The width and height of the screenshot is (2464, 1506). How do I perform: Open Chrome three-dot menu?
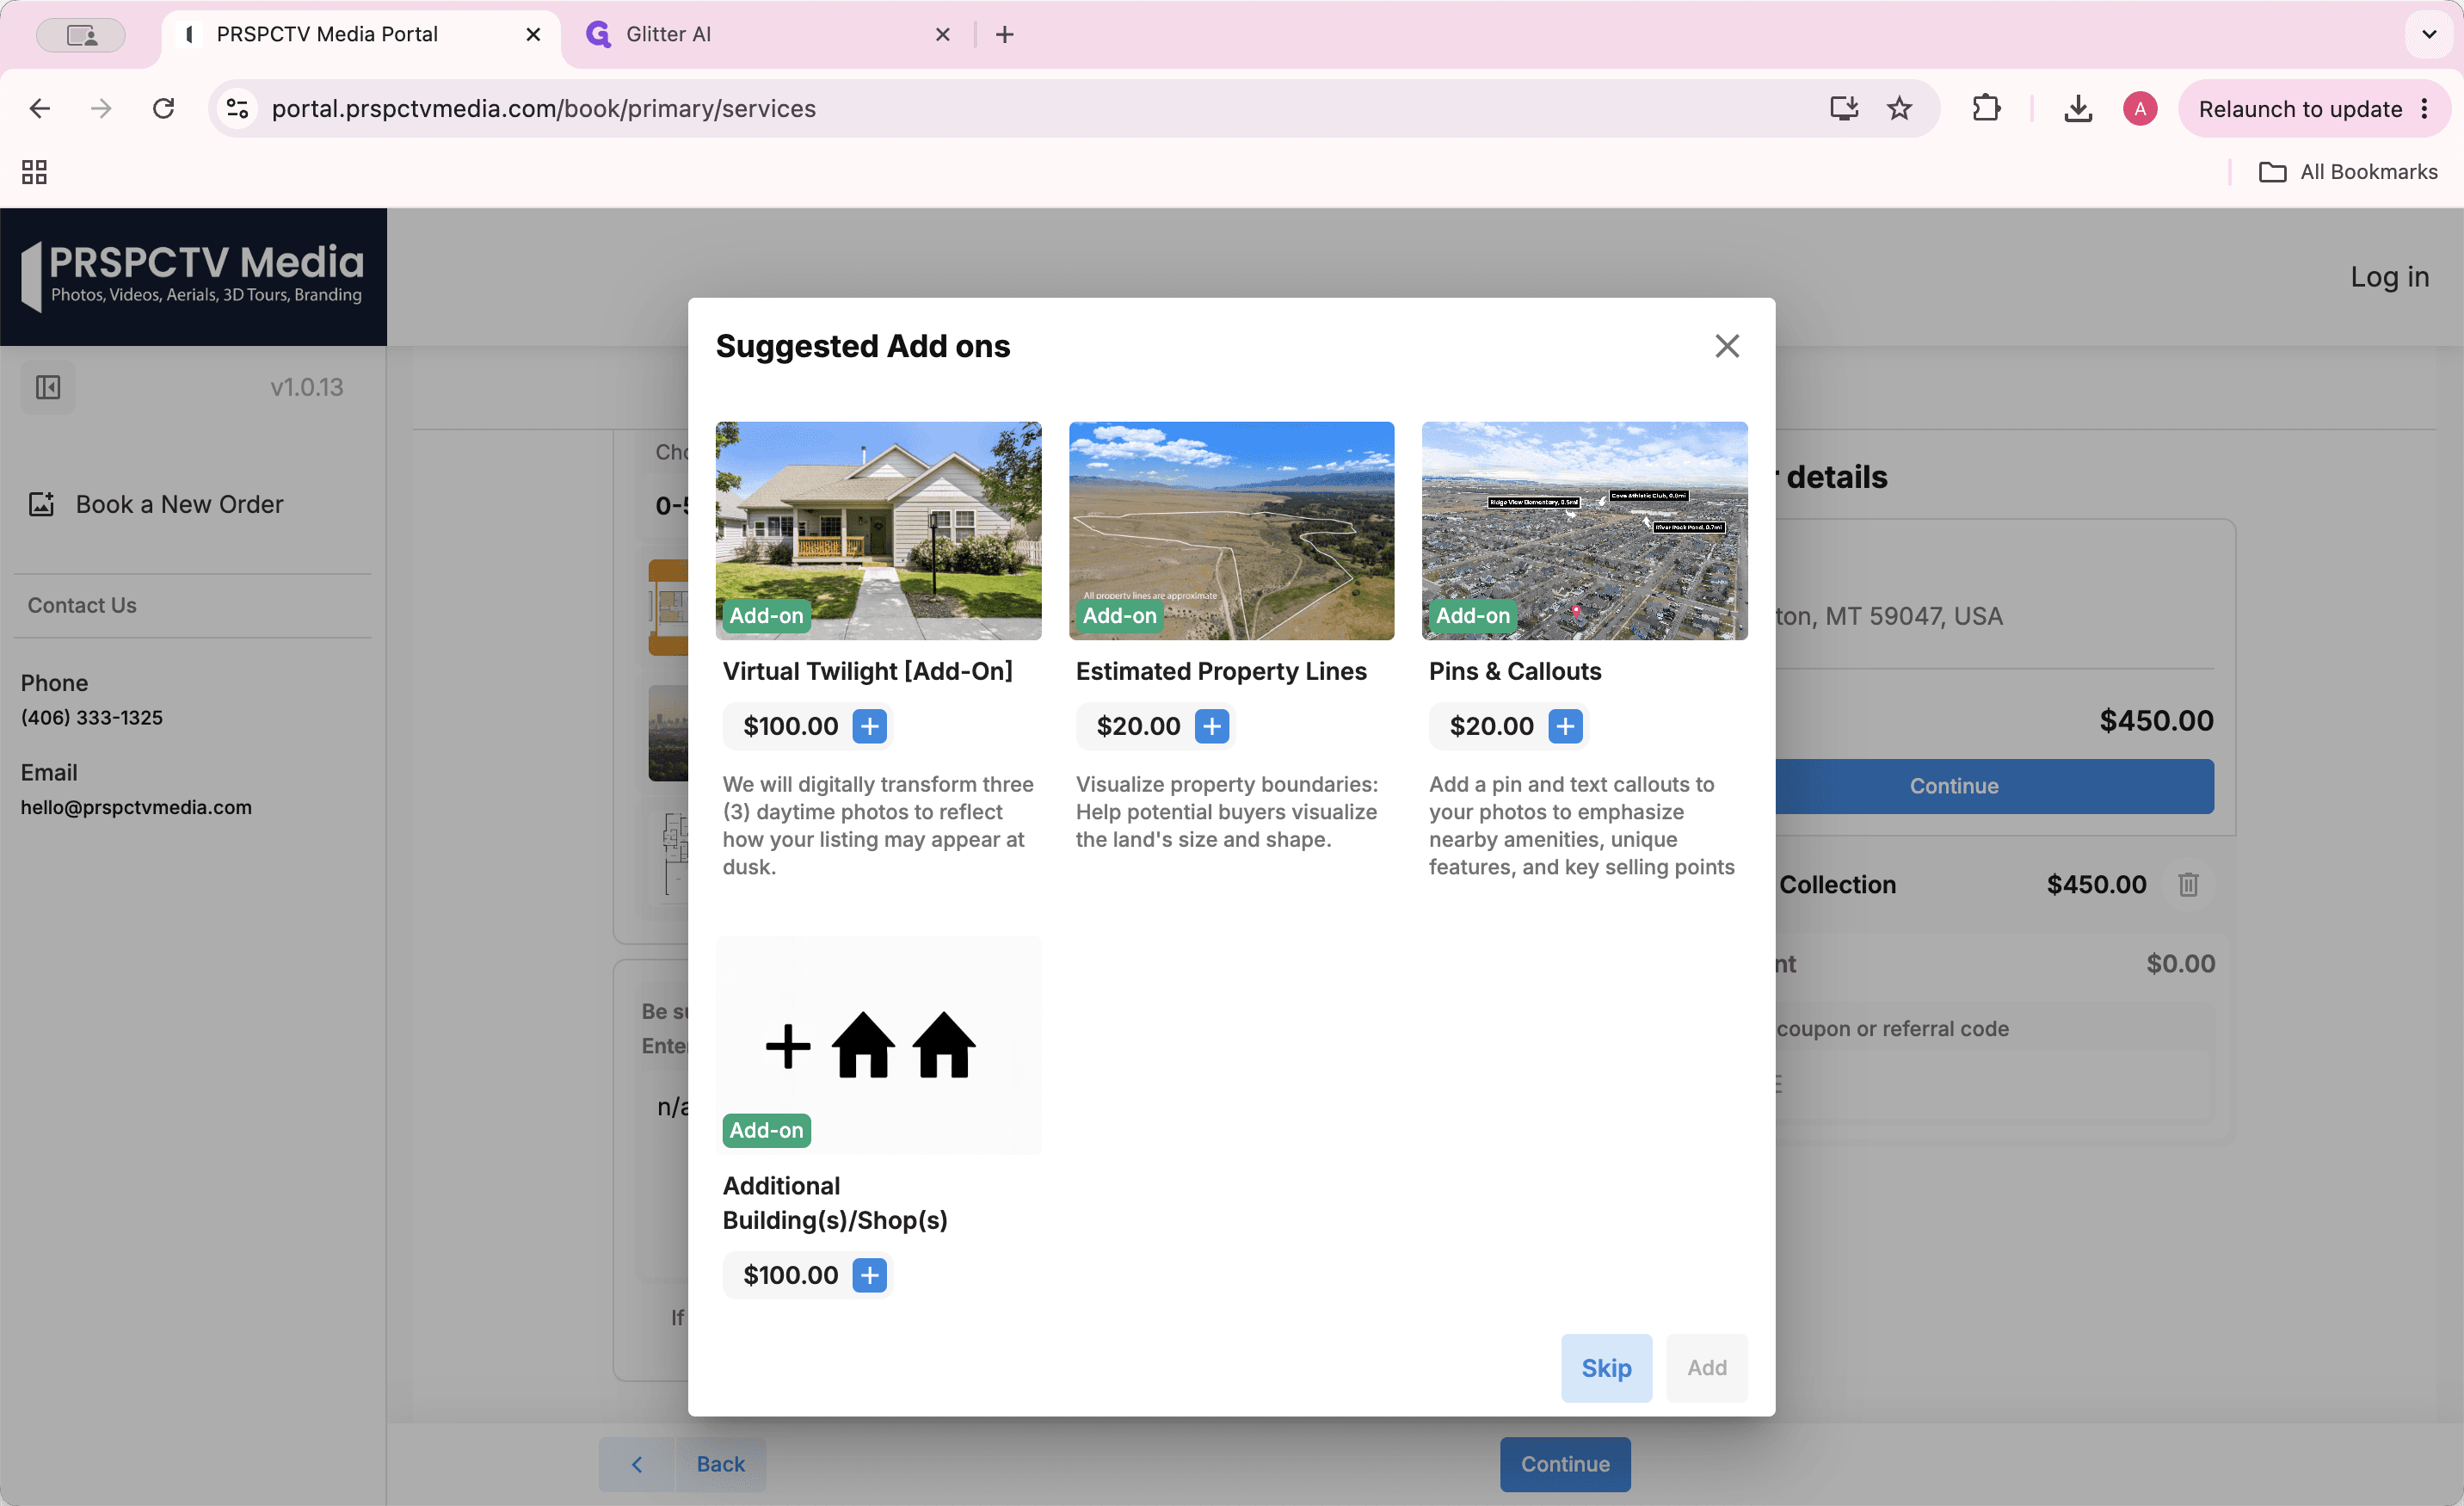click(2424, 108)
